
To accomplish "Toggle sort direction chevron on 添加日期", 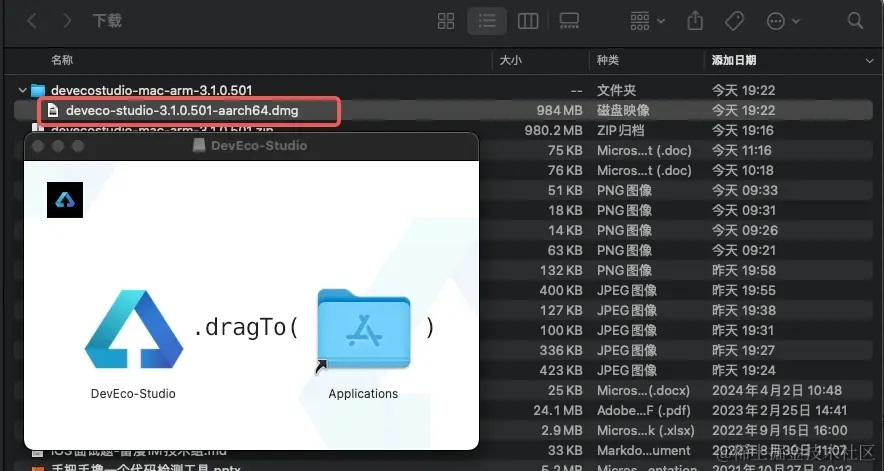I will 869,60.
